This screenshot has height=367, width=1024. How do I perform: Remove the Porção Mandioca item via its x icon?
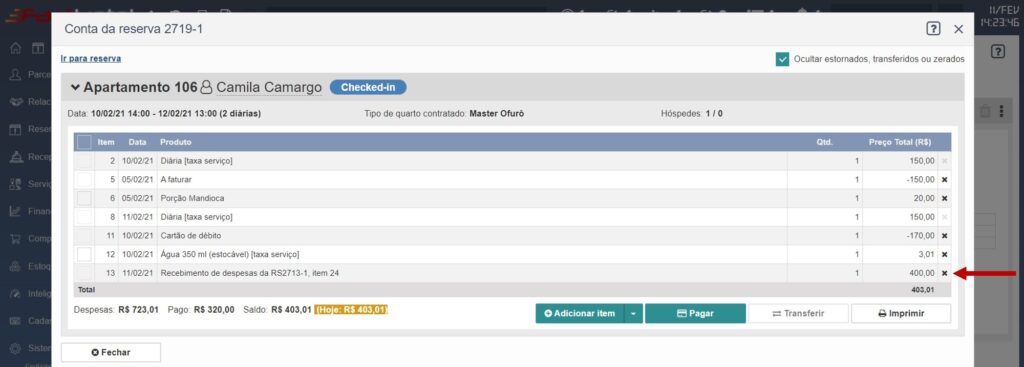tap(944, 198)
